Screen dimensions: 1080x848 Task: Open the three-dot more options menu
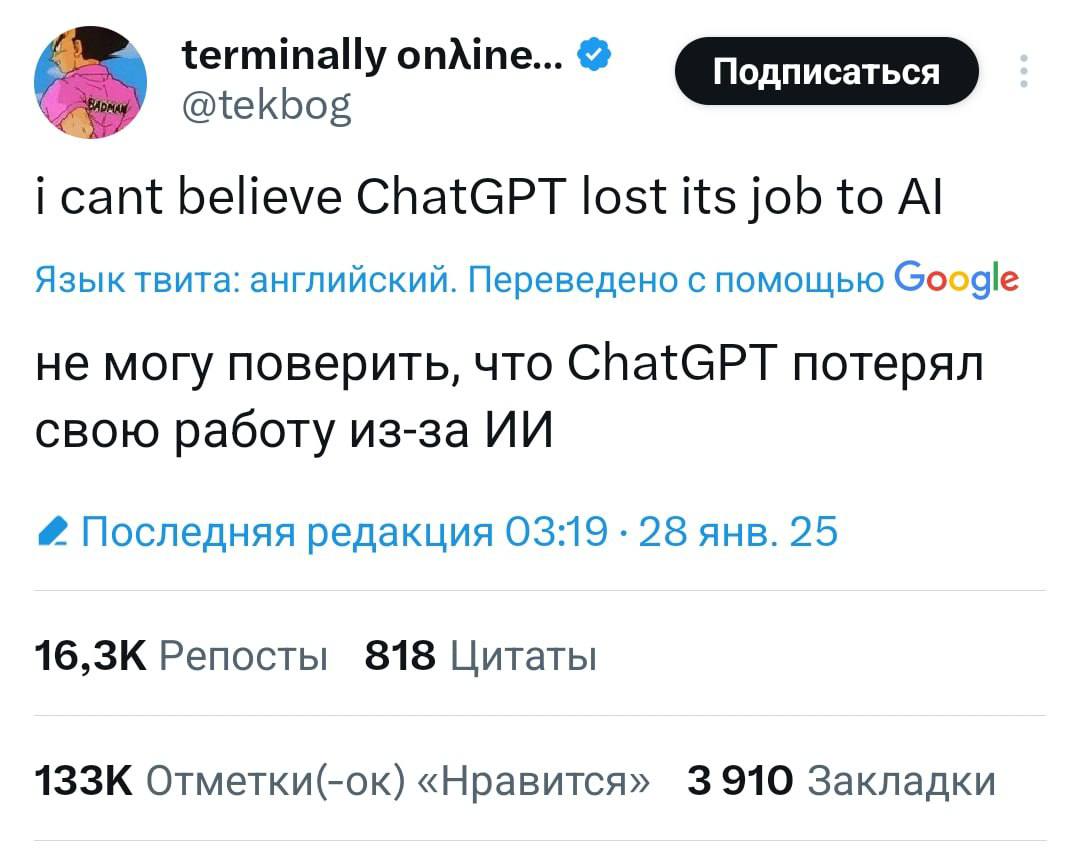click(1023, 72)
